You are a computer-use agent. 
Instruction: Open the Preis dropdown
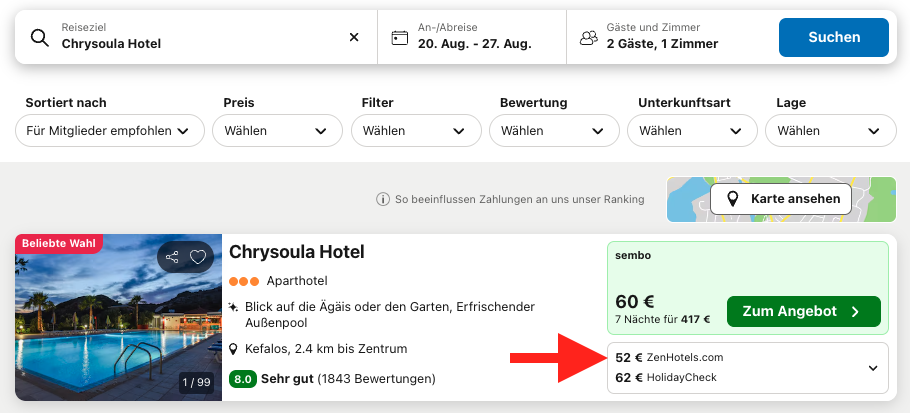[x=277, y=131]
